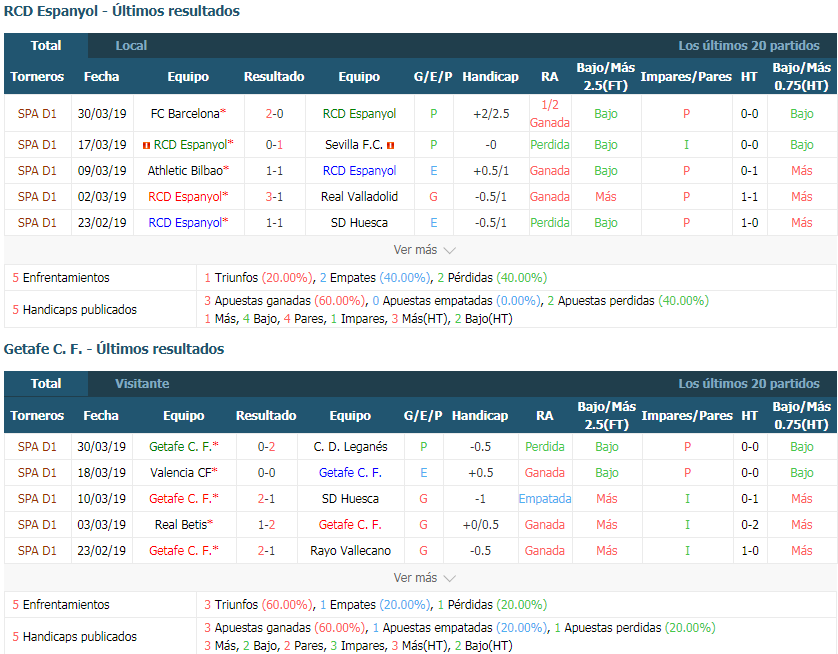
Task: Click the '1/2 Ganada' RA cell
Action: click(x=549, y=114)
